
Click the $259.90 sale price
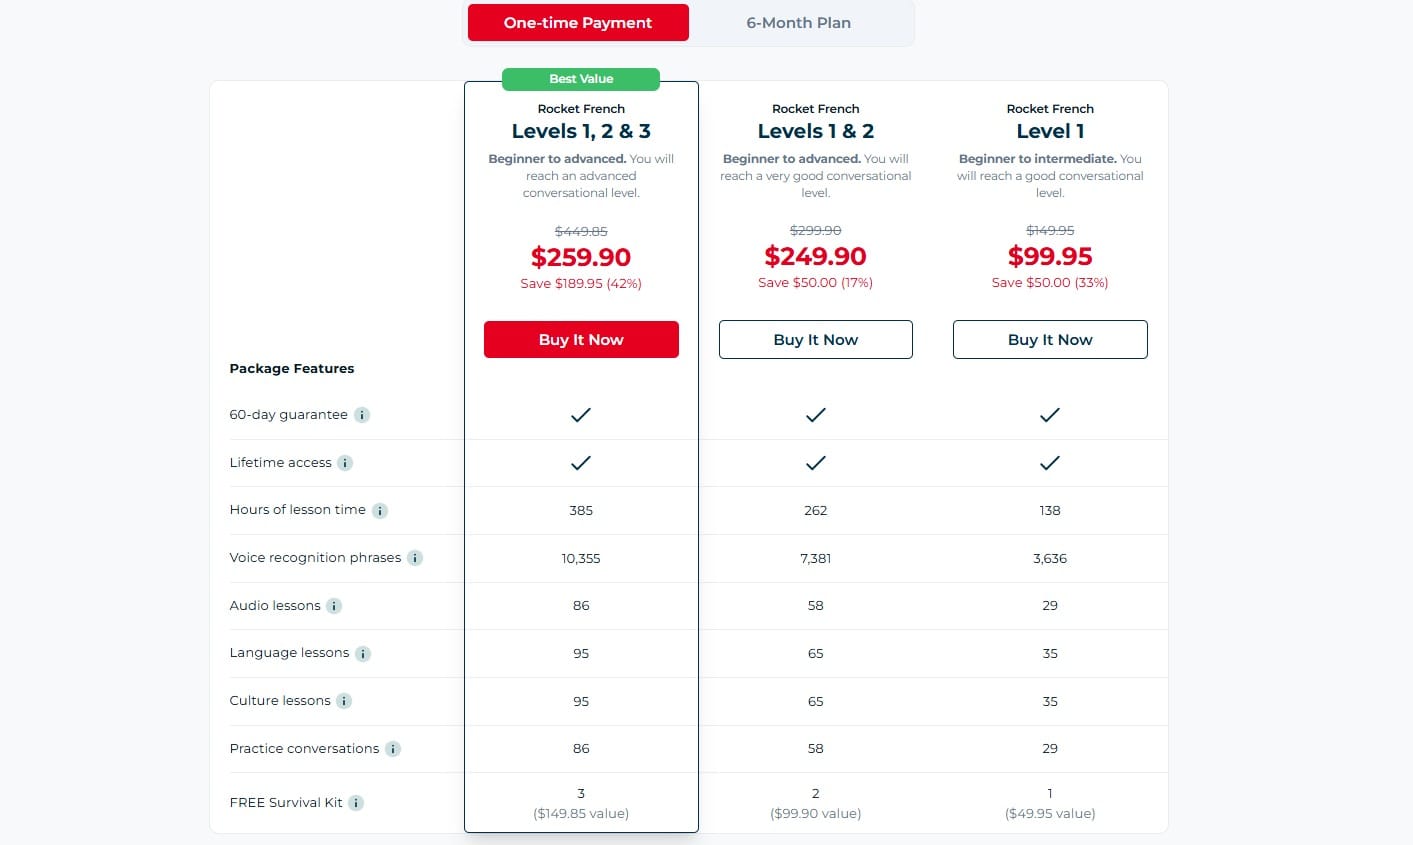click(x=581, y=258)
